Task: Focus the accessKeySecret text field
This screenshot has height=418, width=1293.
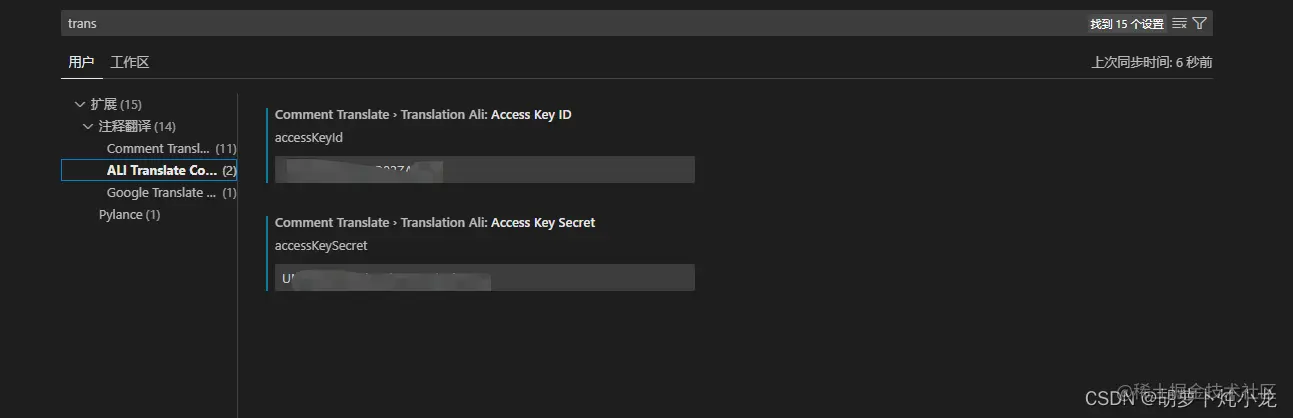Action: pyautogui.click(x=485, y=277)
